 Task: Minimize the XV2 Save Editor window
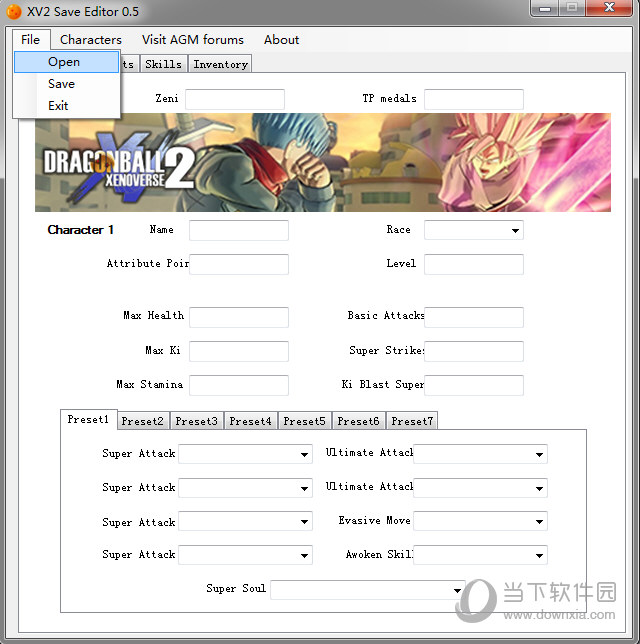pyautogui.click(x=545, y=8)
